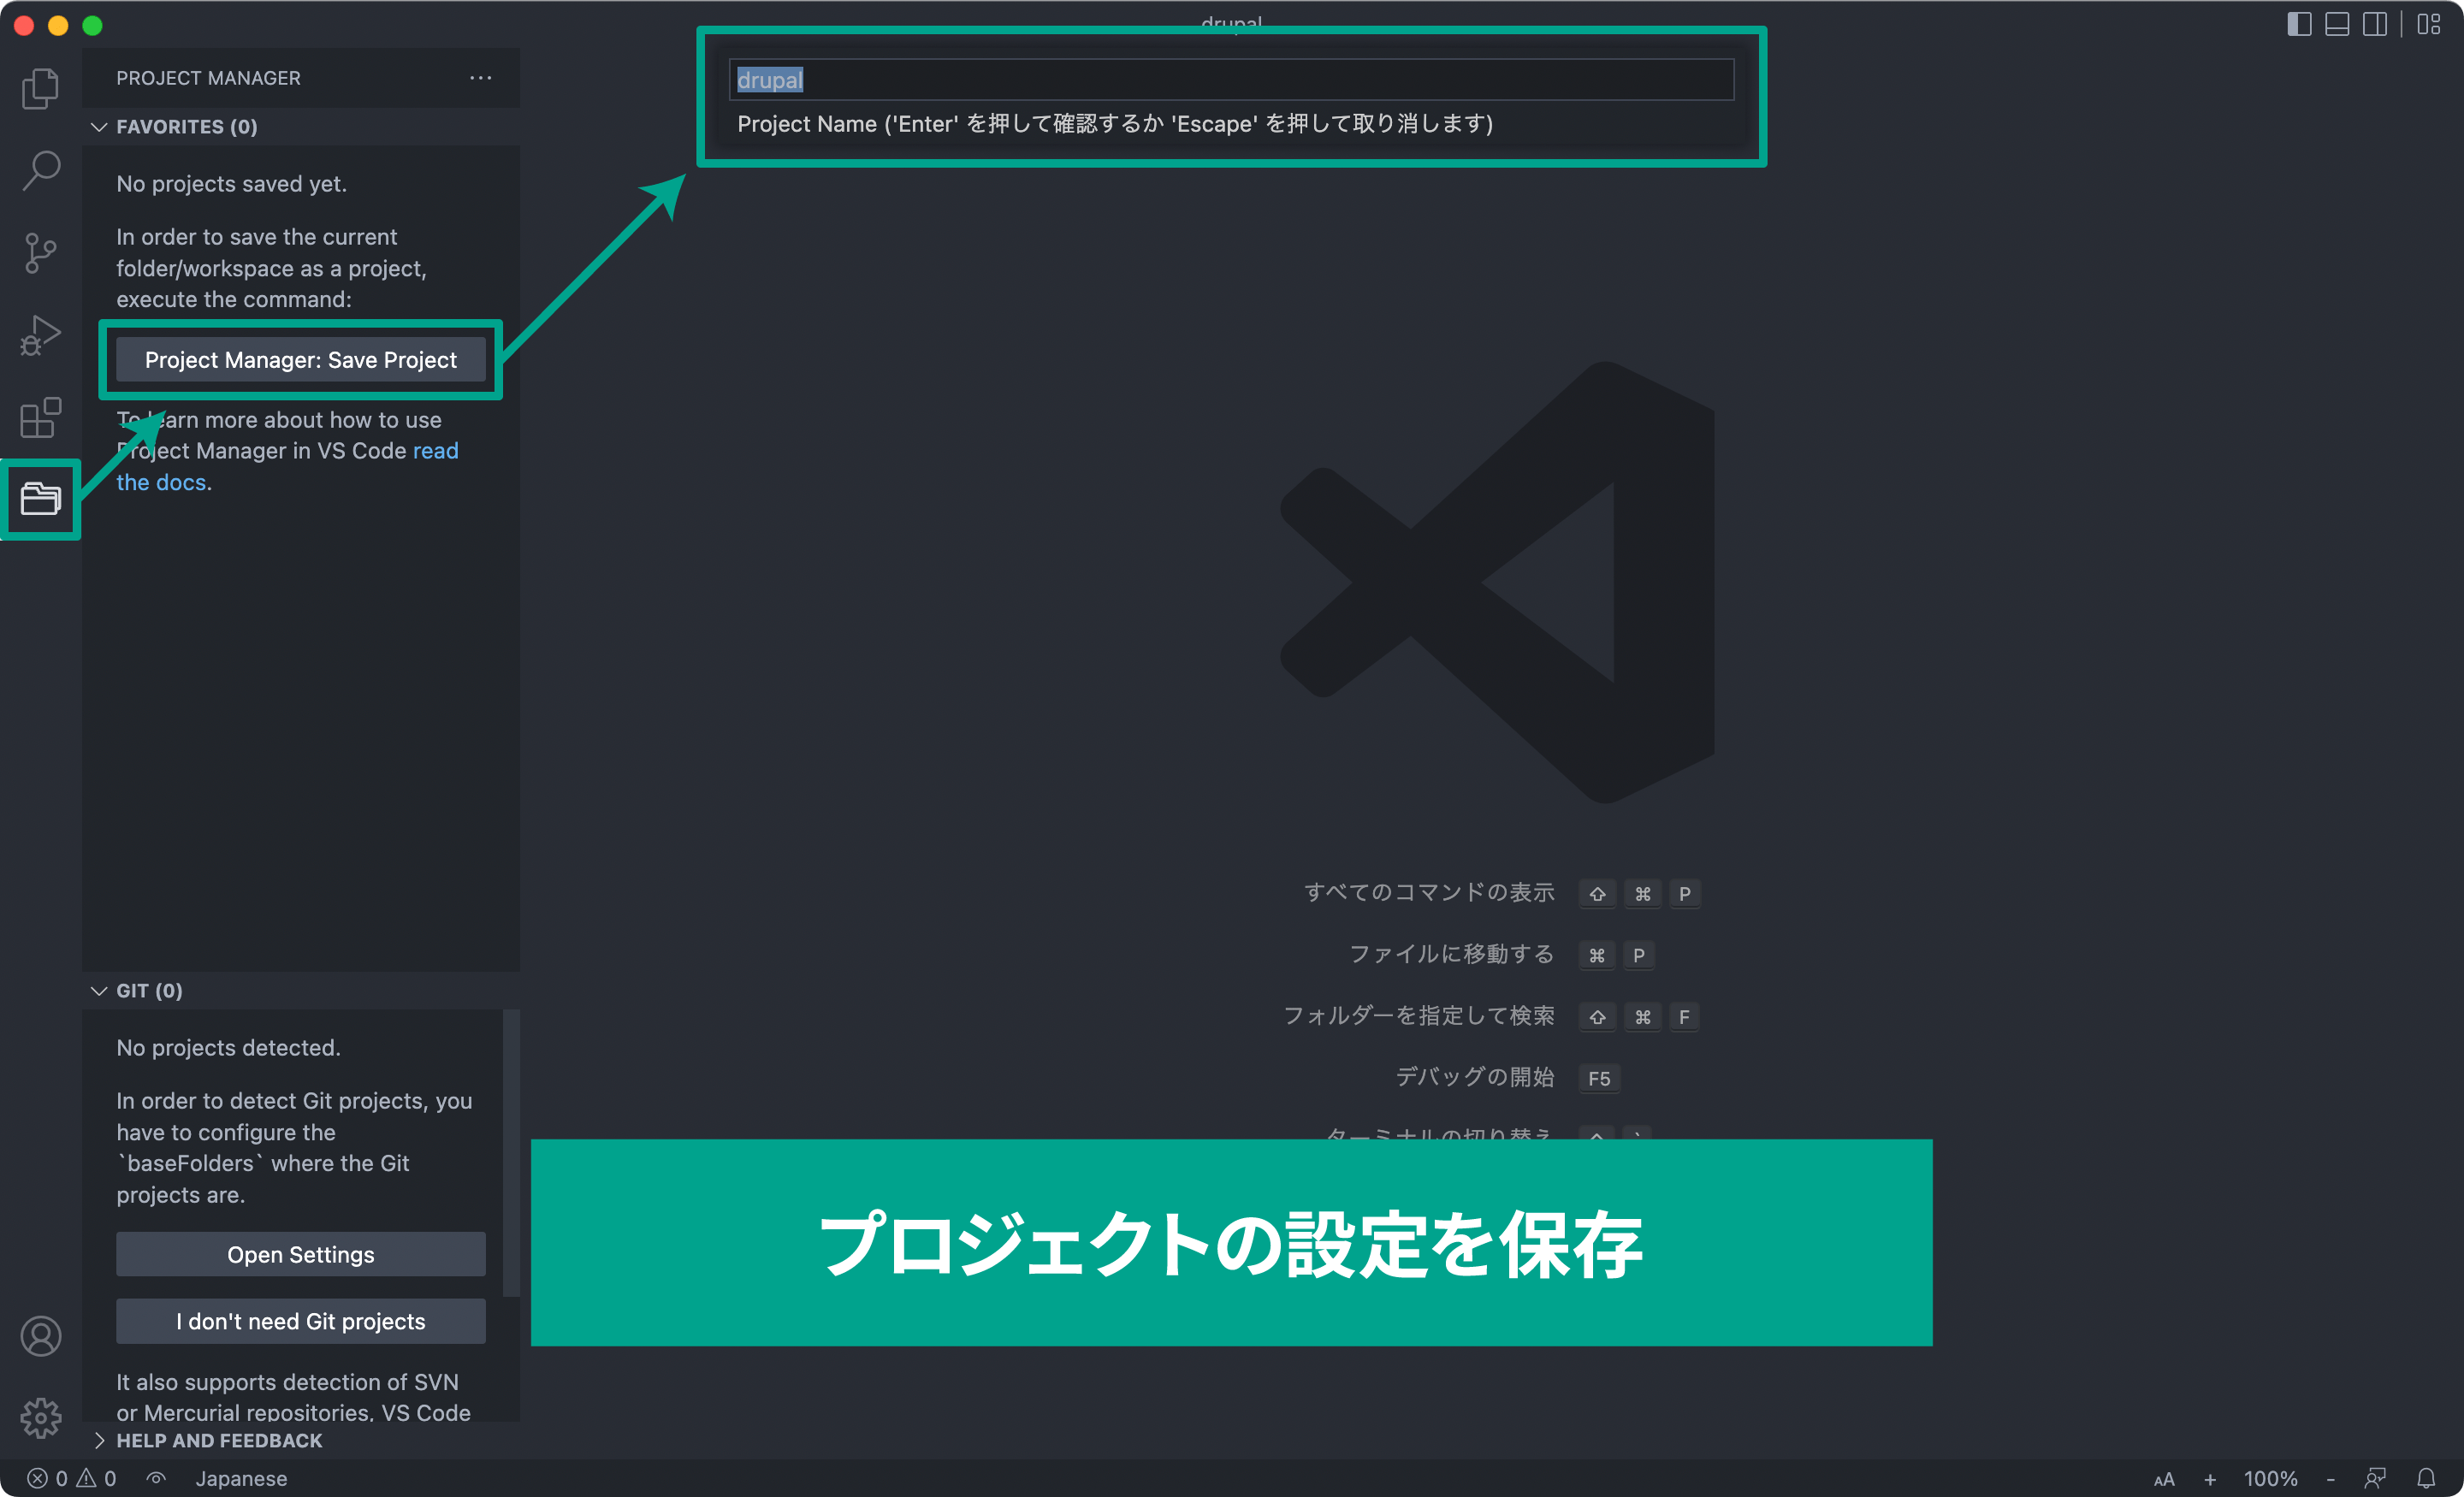Open the Project Manager folder icon
Viewport: 2464px width, 1497px height.
pos(40,498)
